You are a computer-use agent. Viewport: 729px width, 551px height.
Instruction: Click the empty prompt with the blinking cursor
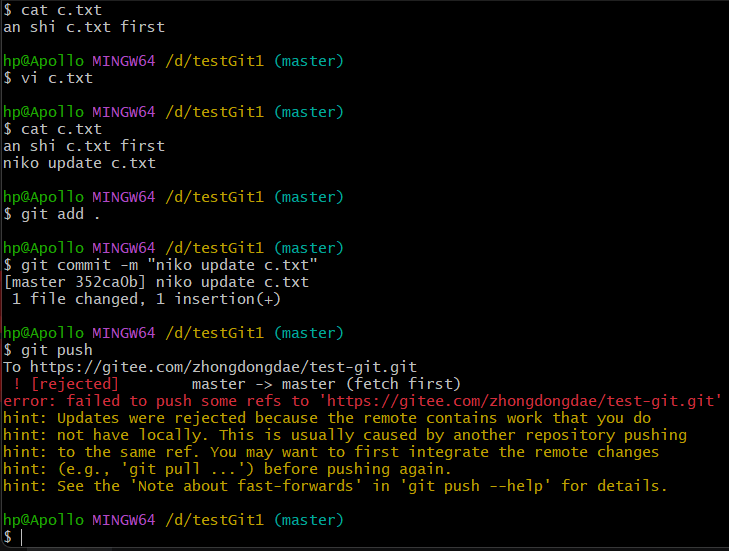pos(13,537)
